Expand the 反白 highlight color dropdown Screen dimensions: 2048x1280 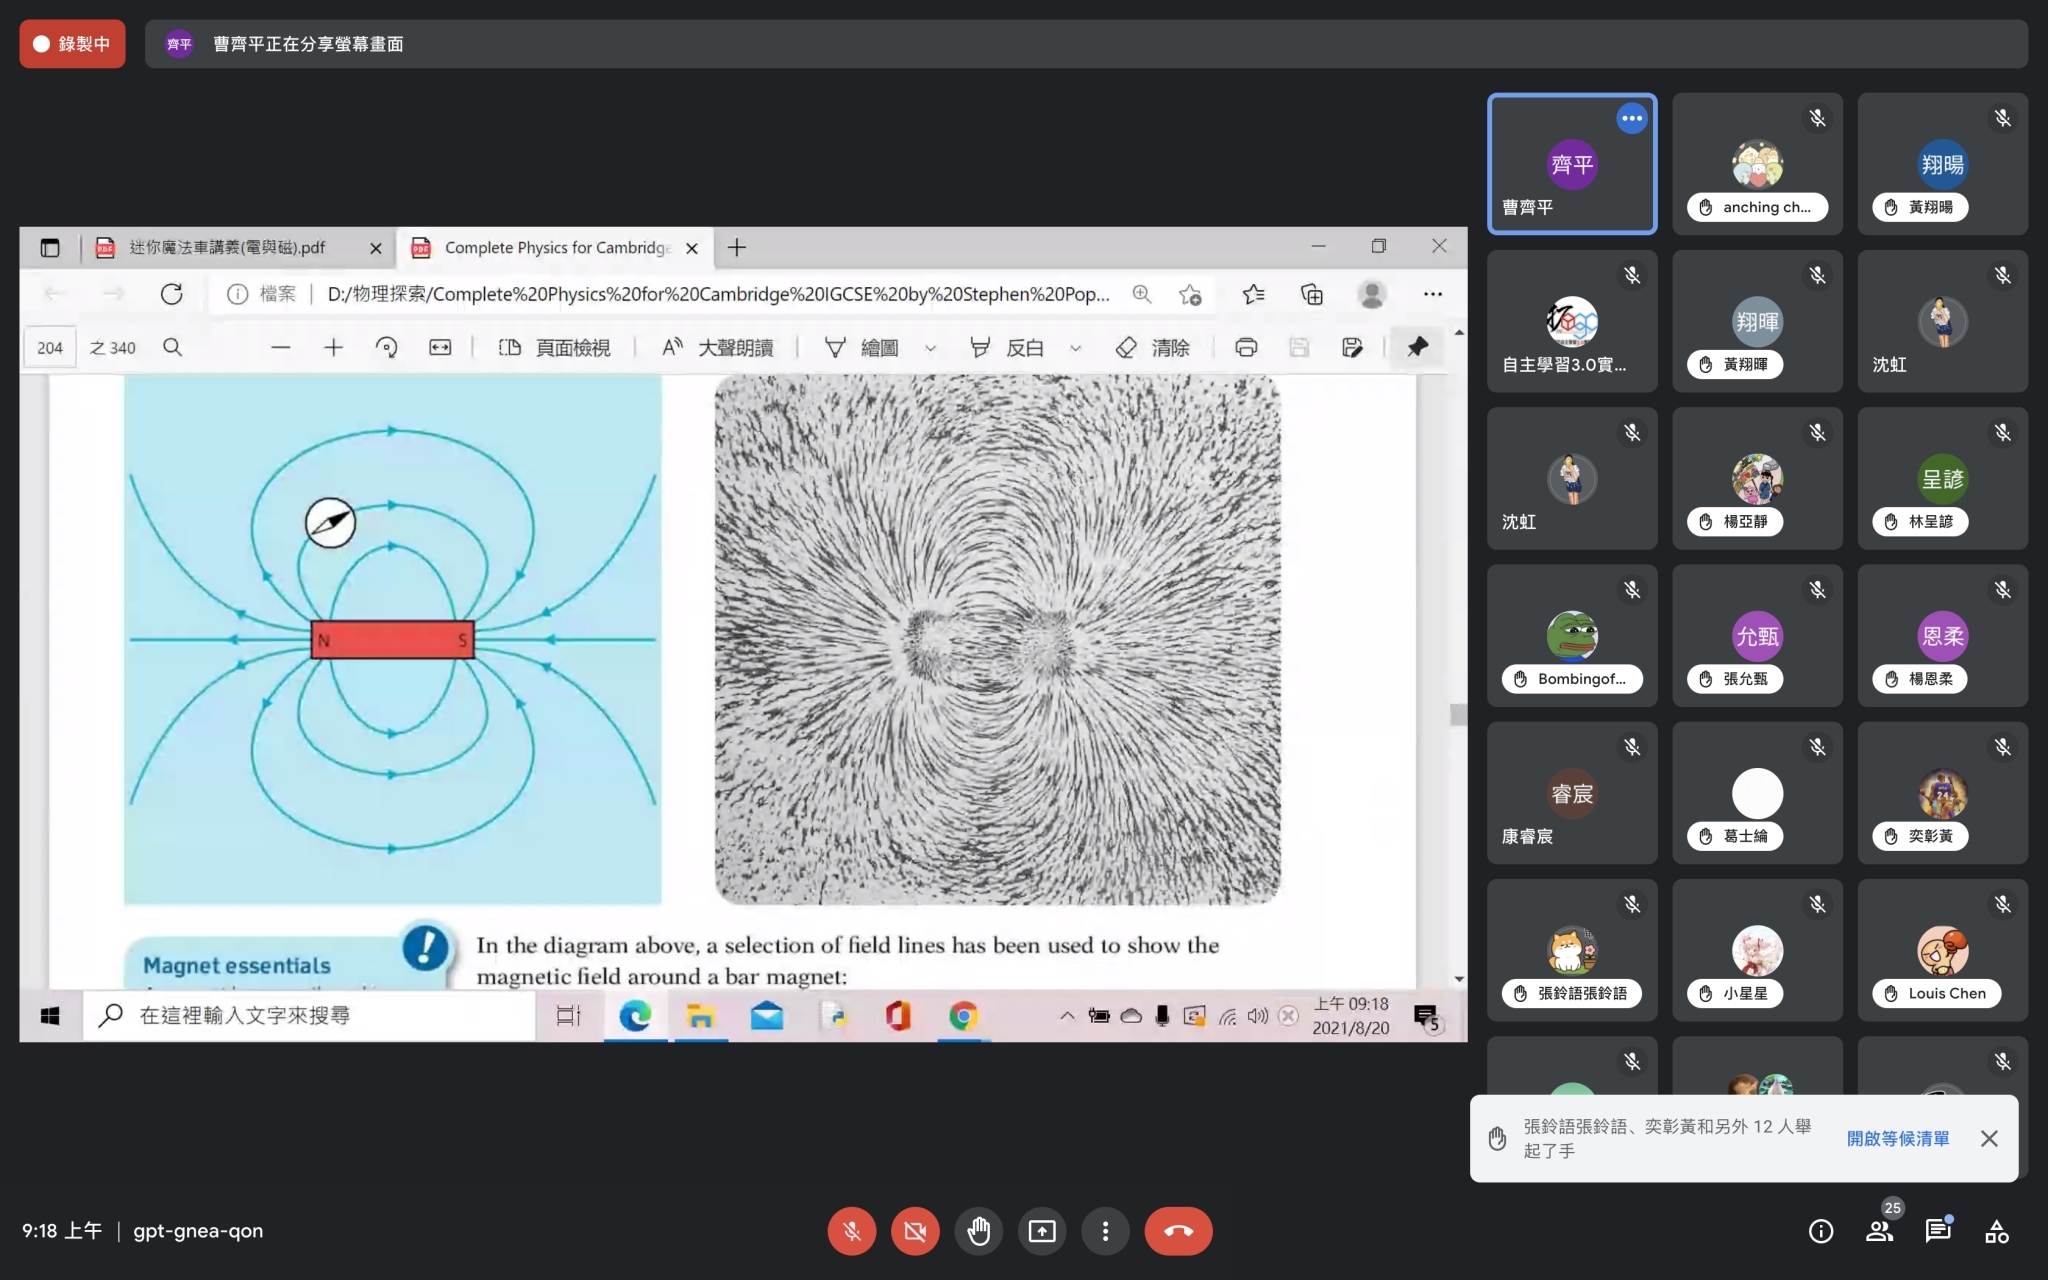tap(1075, 348)
